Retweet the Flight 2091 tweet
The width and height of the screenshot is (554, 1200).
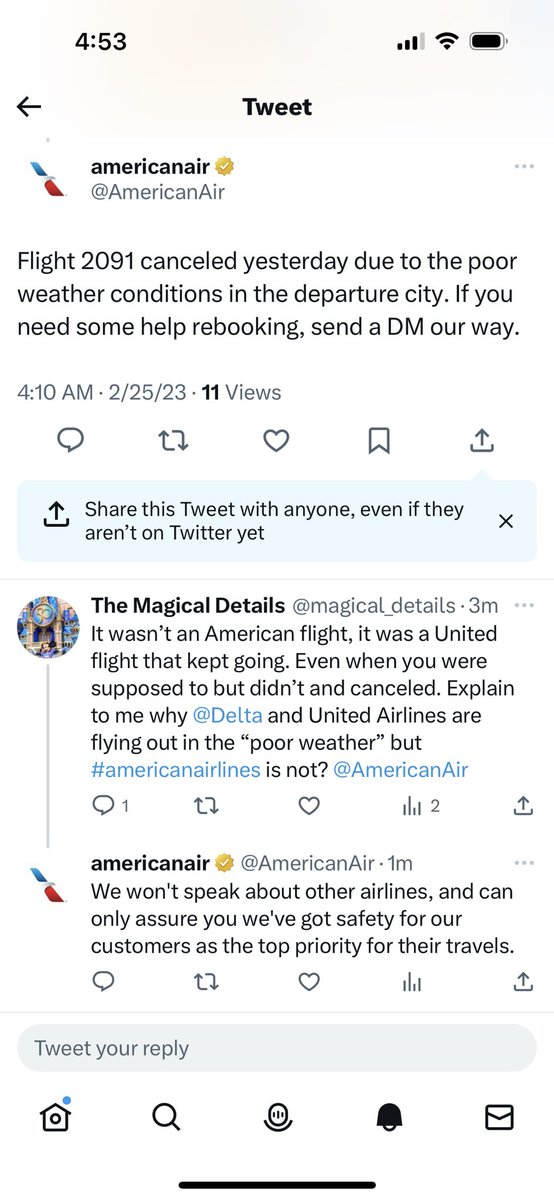[x=173, y=440]
